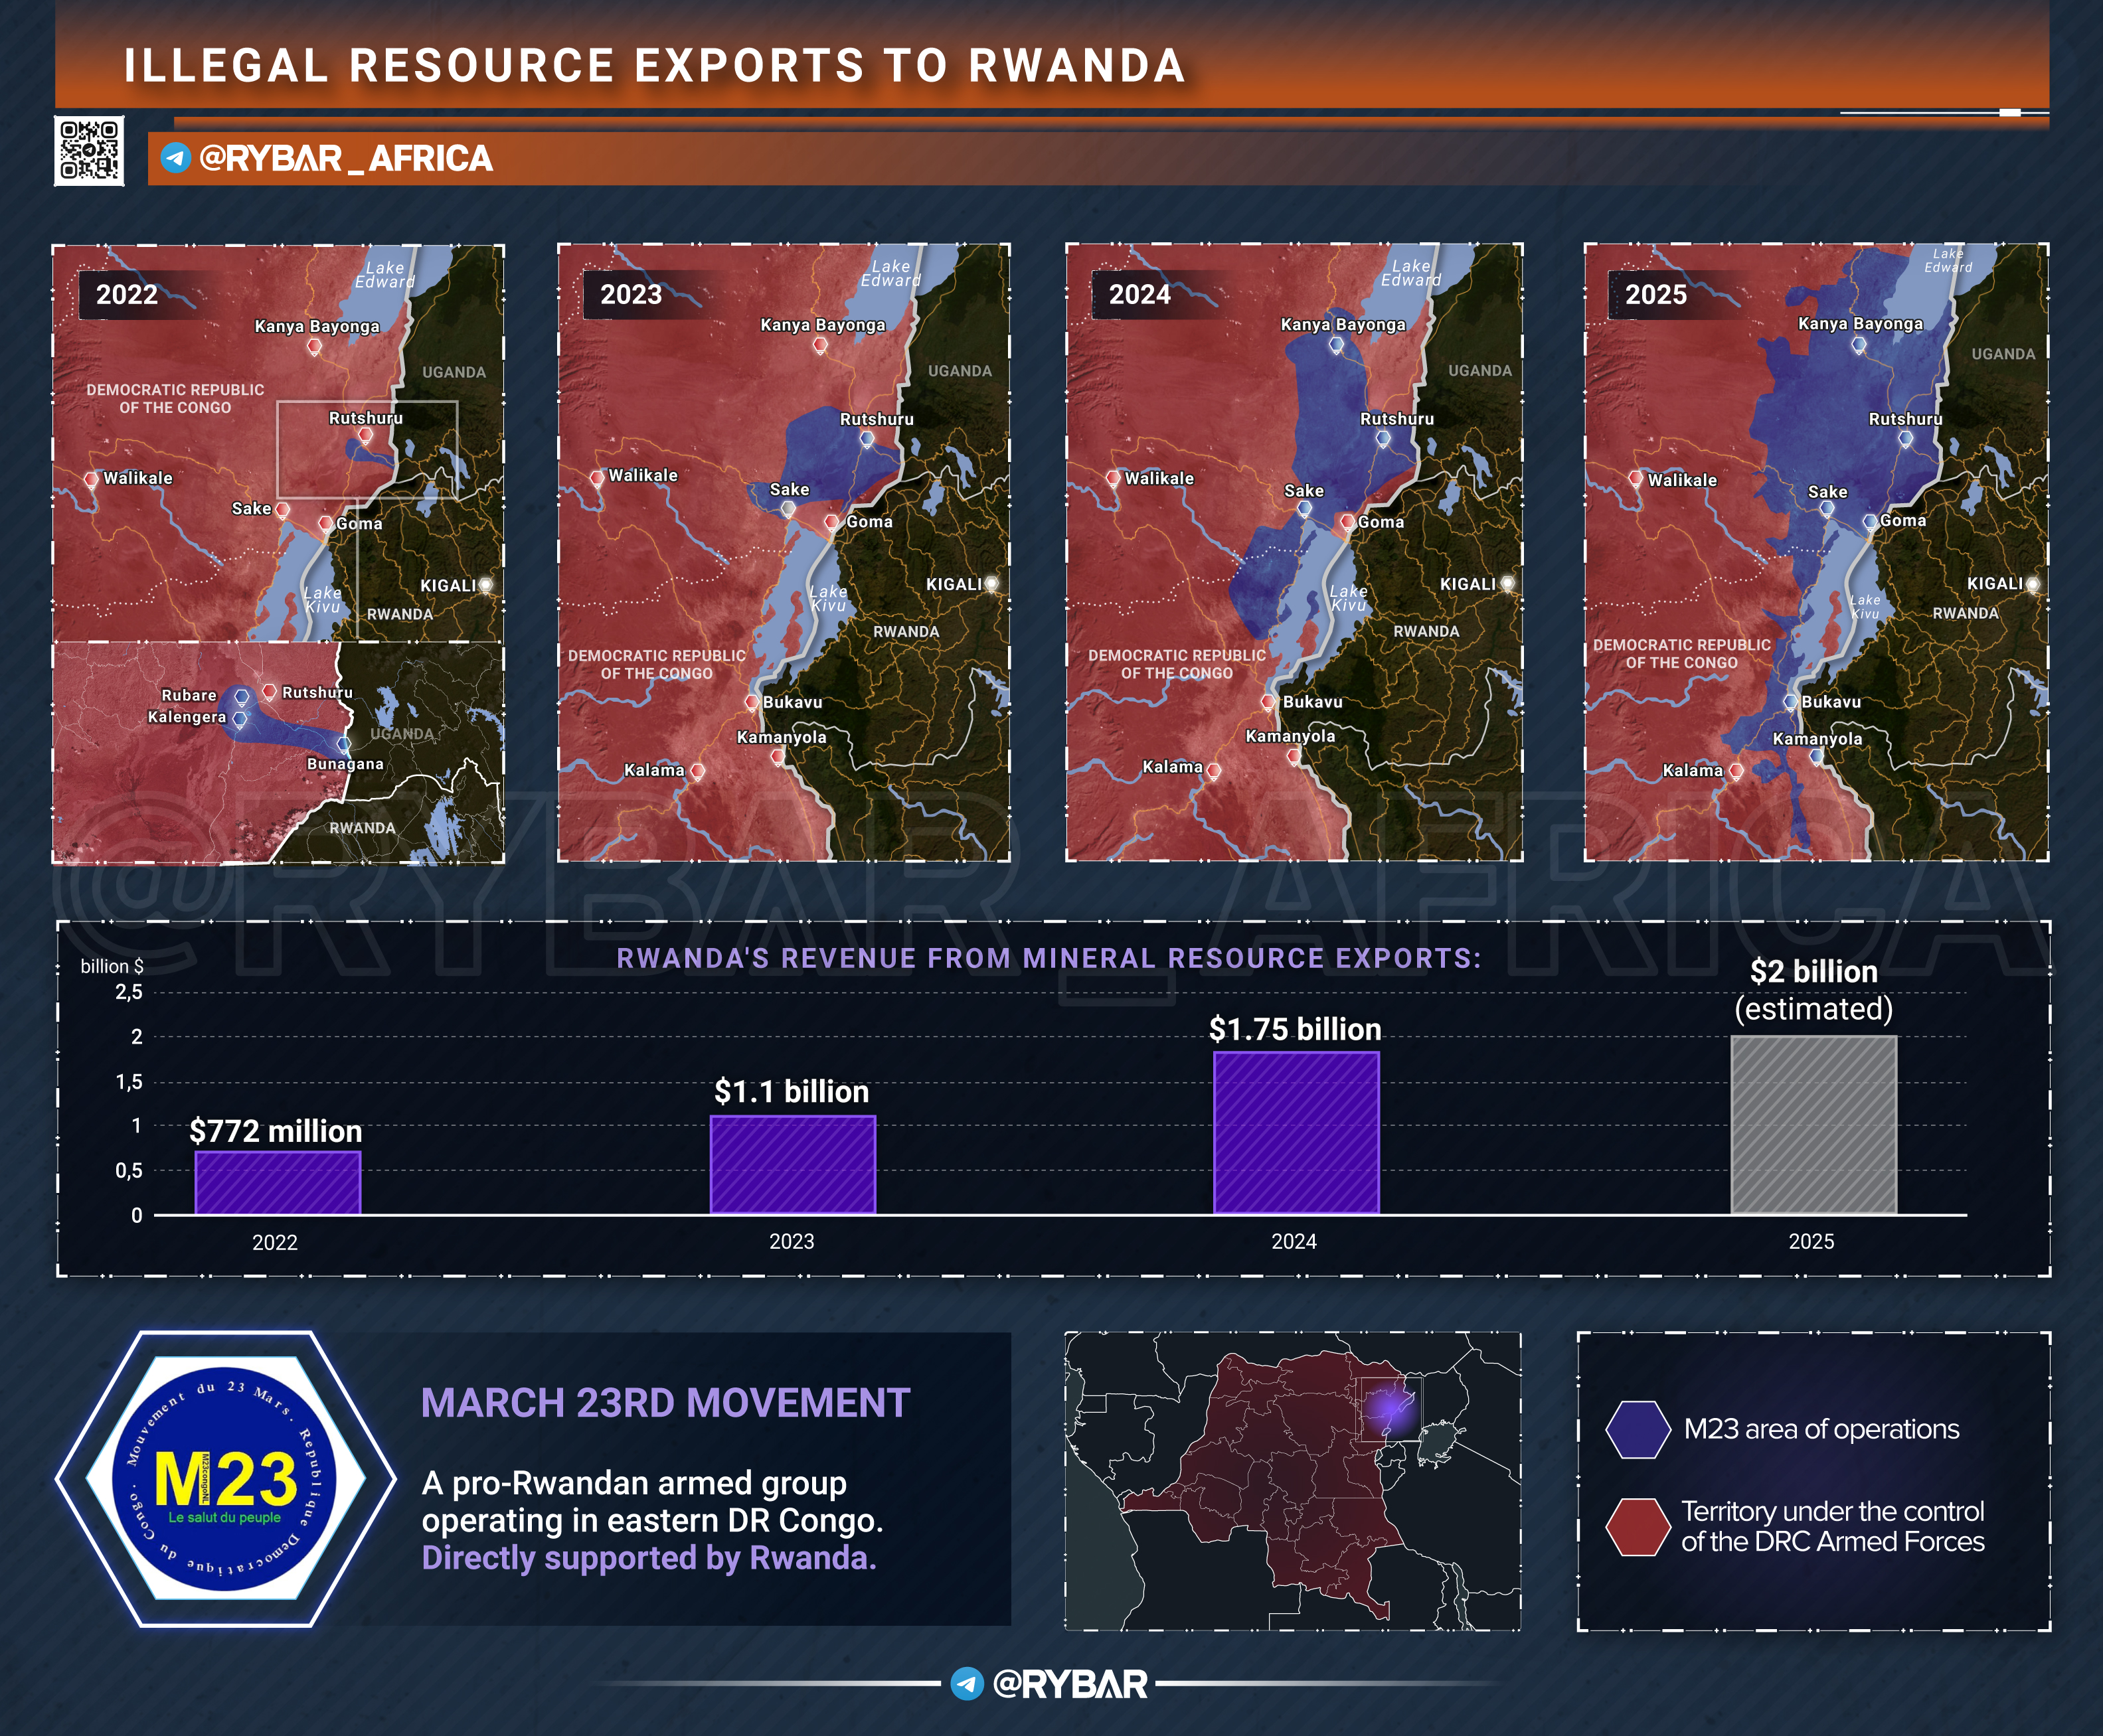Click the Africa locator map thumbnail
This screenshot has height=1736, width=2103.
tap(1293, 1481)
